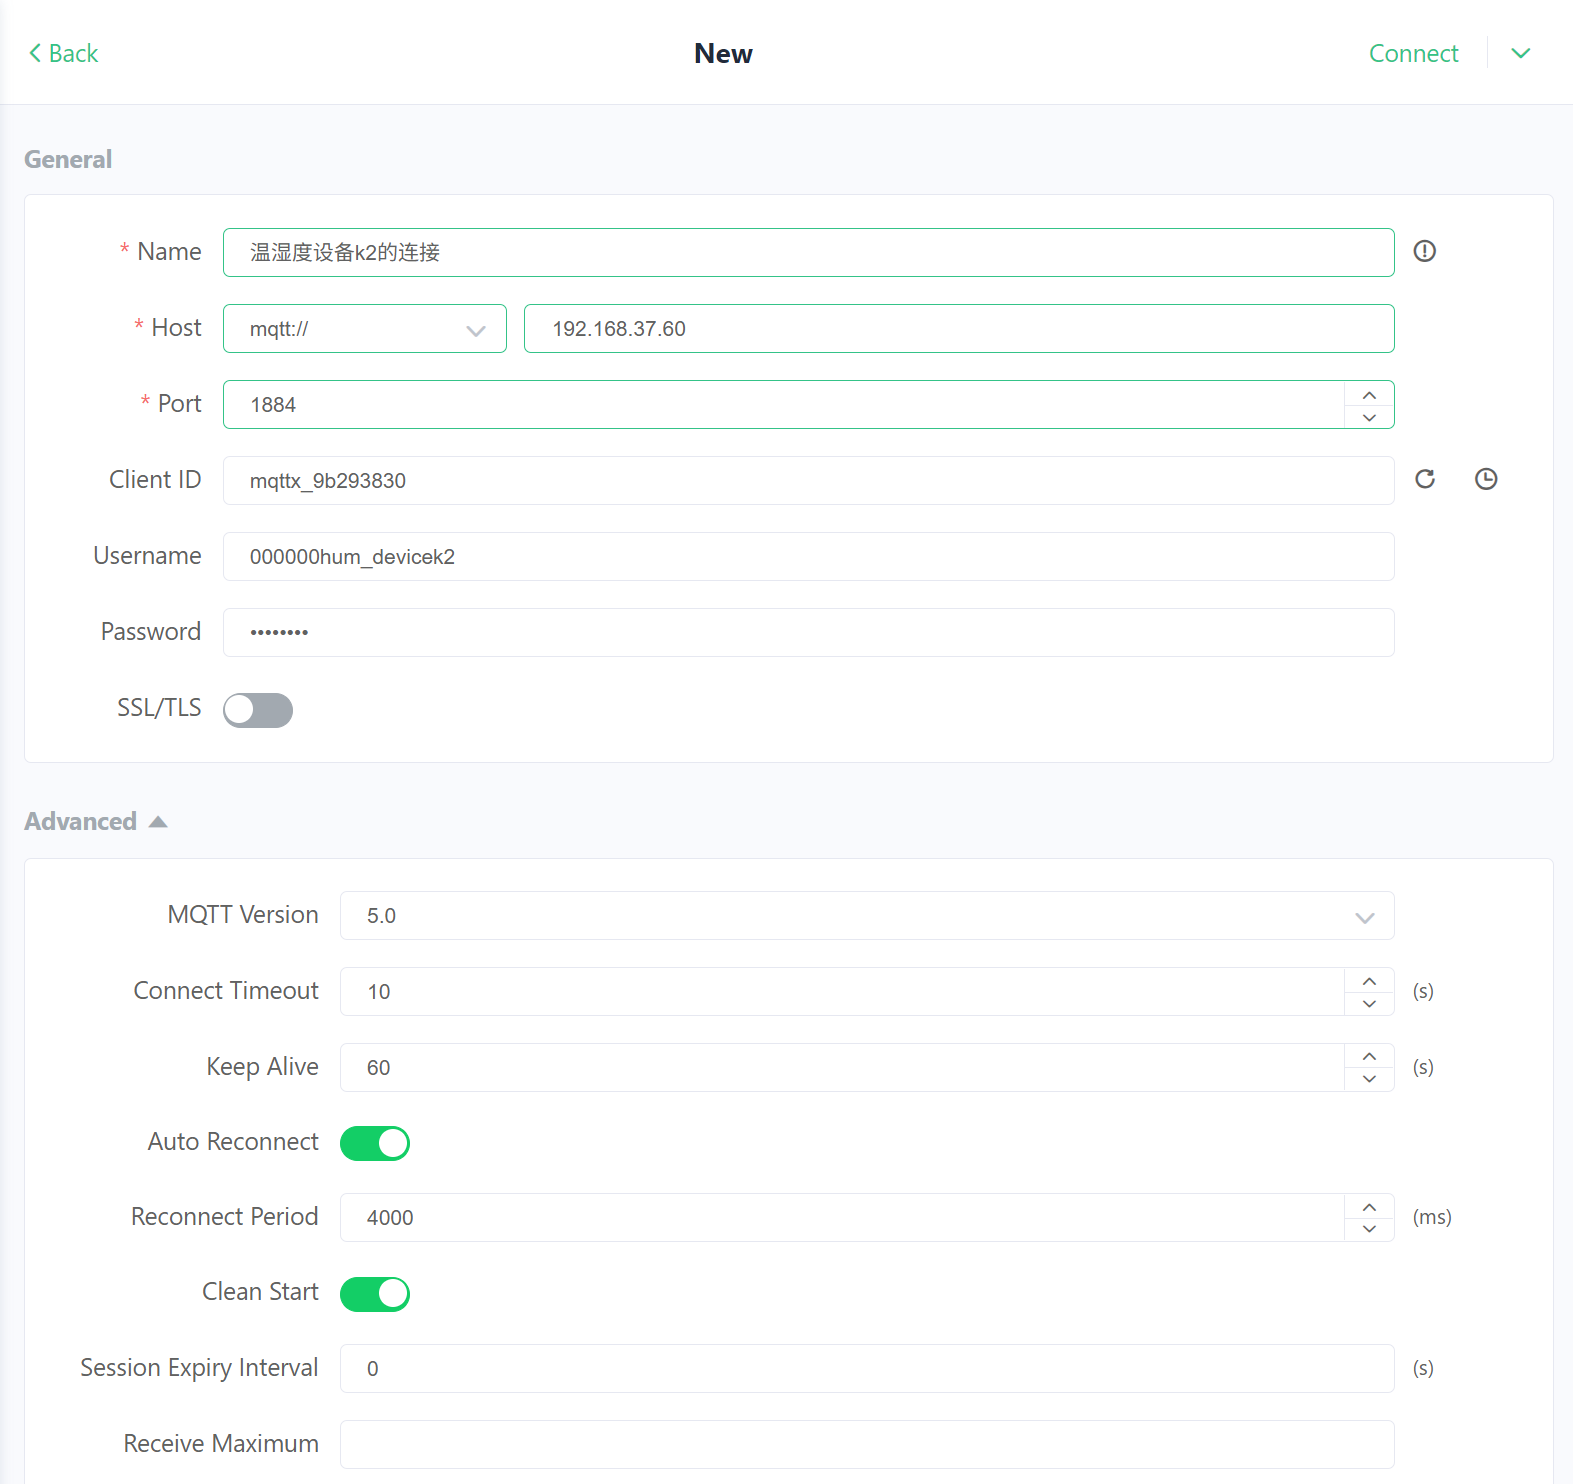Screen dimensions: 1573x1484
Task: Open the MQTT Version dropdown
Action: point(866,916)
